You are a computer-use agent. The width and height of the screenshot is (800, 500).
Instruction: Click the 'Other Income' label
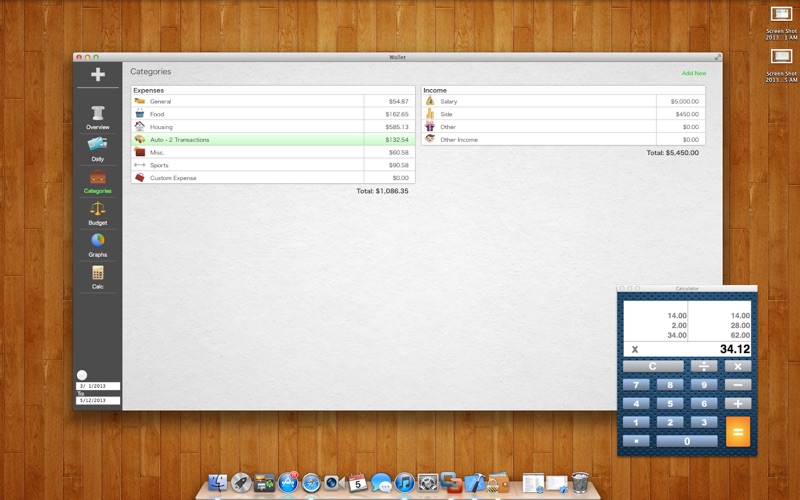459,140
